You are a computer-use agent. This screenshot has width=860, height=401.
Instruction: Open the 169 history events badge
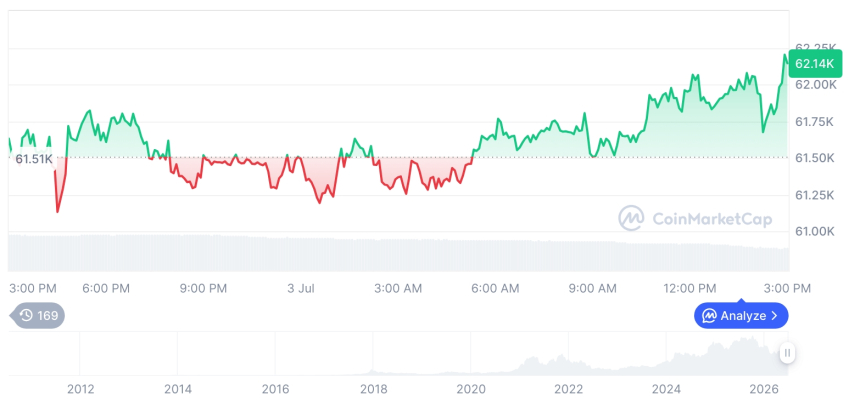[x=38, y=315]
